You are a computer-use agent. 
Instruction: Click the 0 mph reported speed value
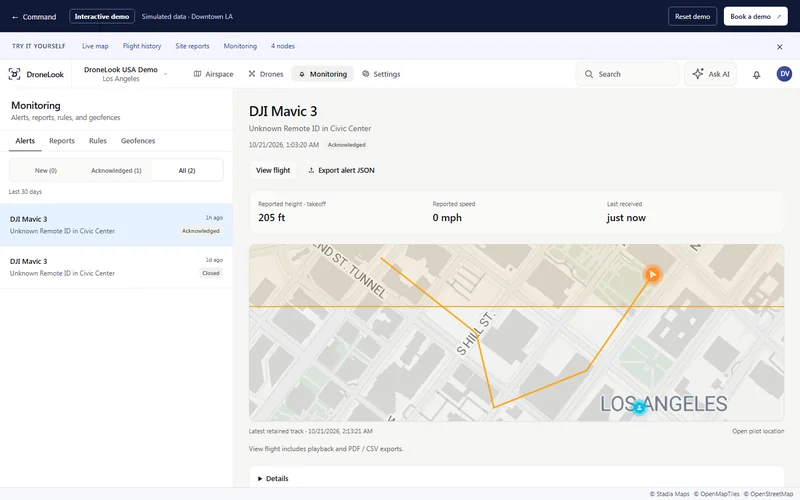tap(447, 218)
